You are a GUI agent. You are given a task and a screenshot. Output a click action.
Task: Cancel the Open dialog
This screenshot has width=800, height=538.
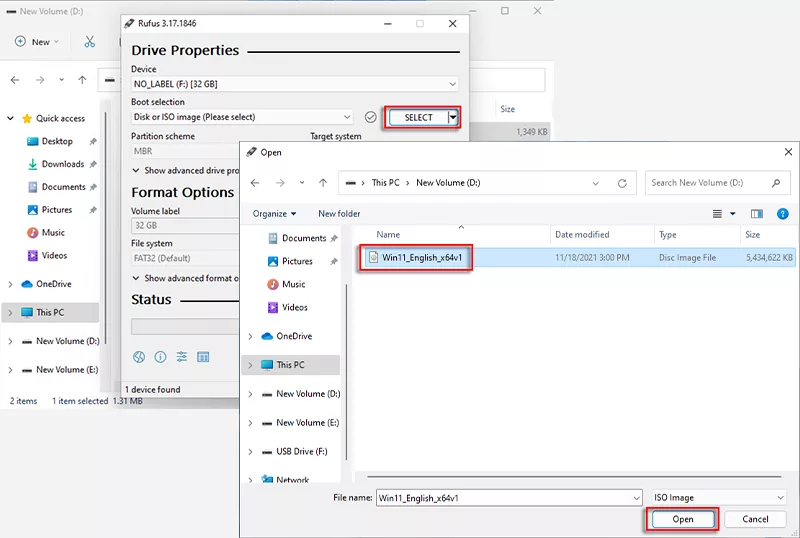click(755, 519)
